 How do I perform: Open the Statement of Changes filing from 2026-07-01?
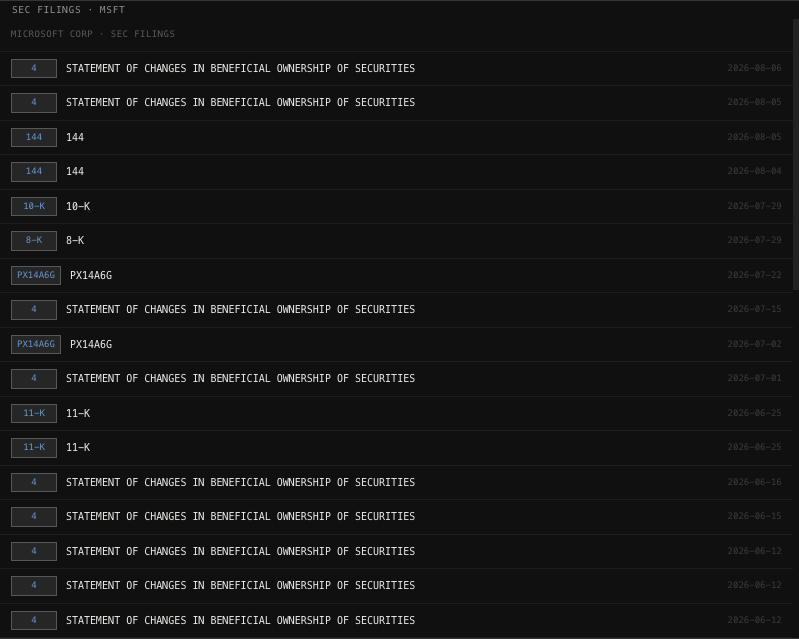(240, 378)
